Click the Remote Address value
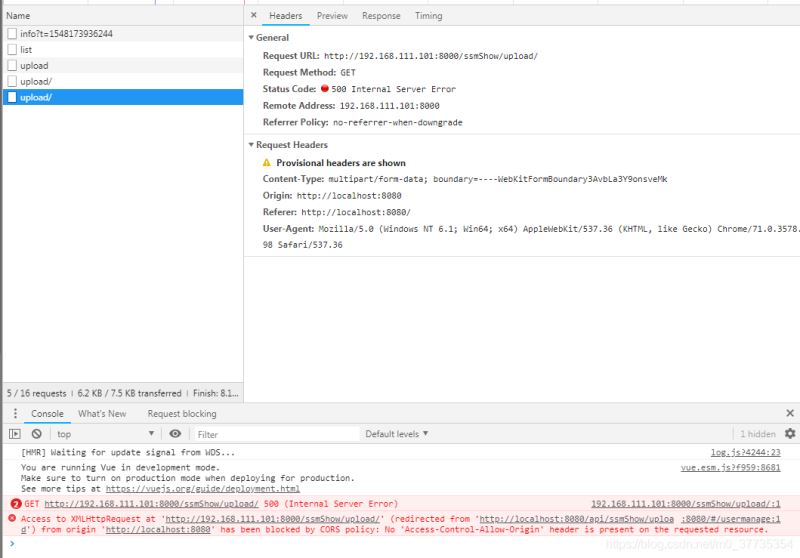800x558 pixels. point(389,106)
